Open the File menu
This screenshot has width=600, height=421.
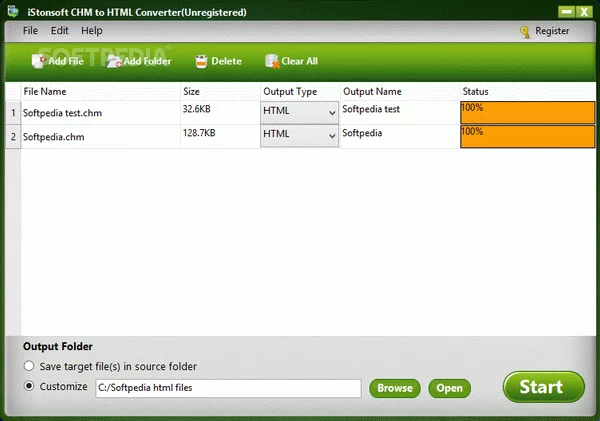(x=30, y=31)
